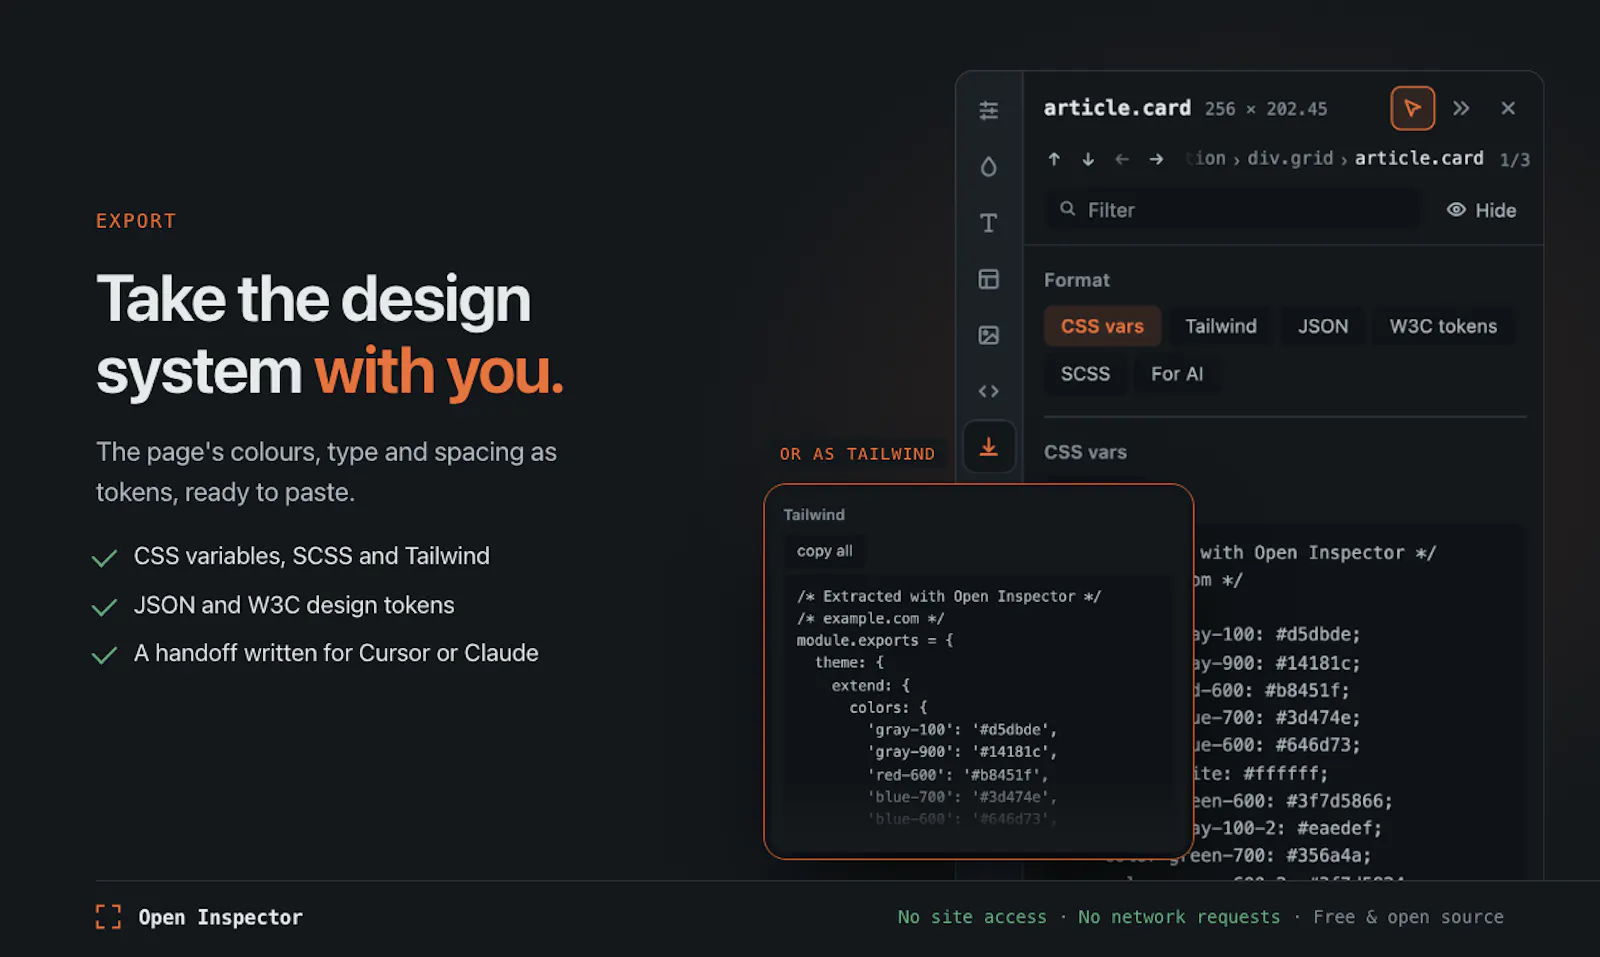Select the CSS vars format
Viewport: 1600px width, 957px height.
pos(1102,326)
